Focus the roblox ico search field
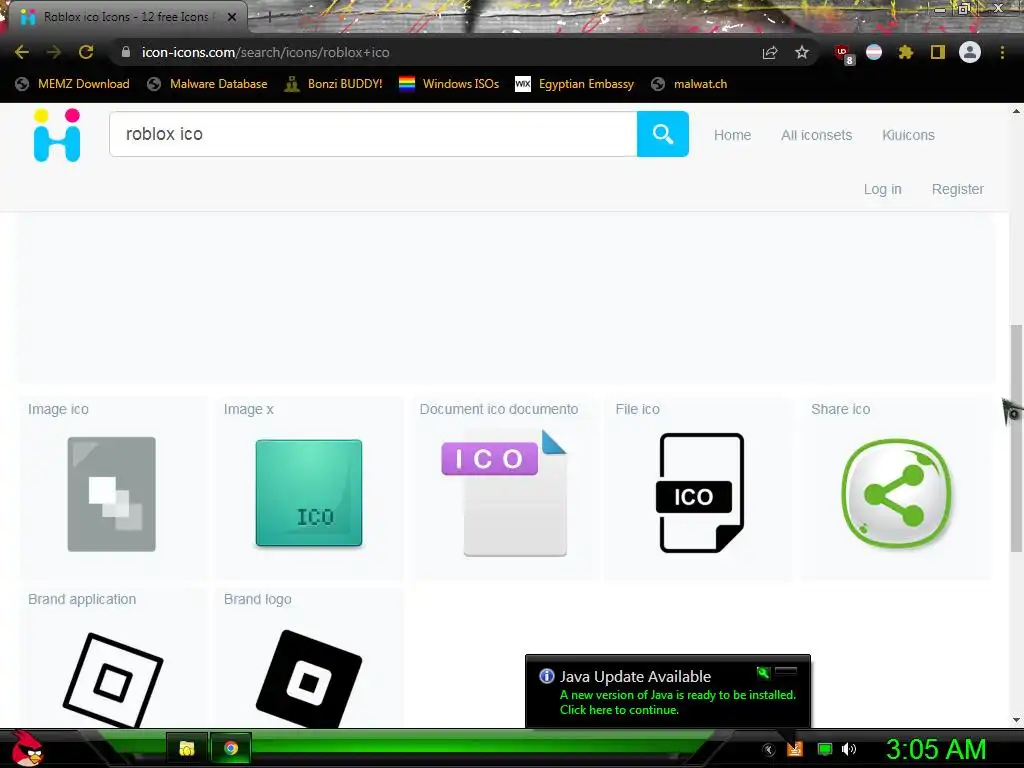 (x=373, y=134)
